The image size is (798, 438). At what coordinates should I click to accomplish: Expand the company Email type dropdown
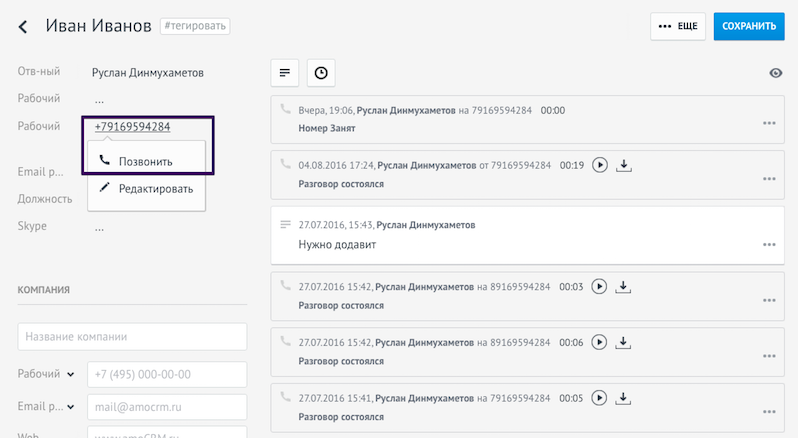pos(71,407)
